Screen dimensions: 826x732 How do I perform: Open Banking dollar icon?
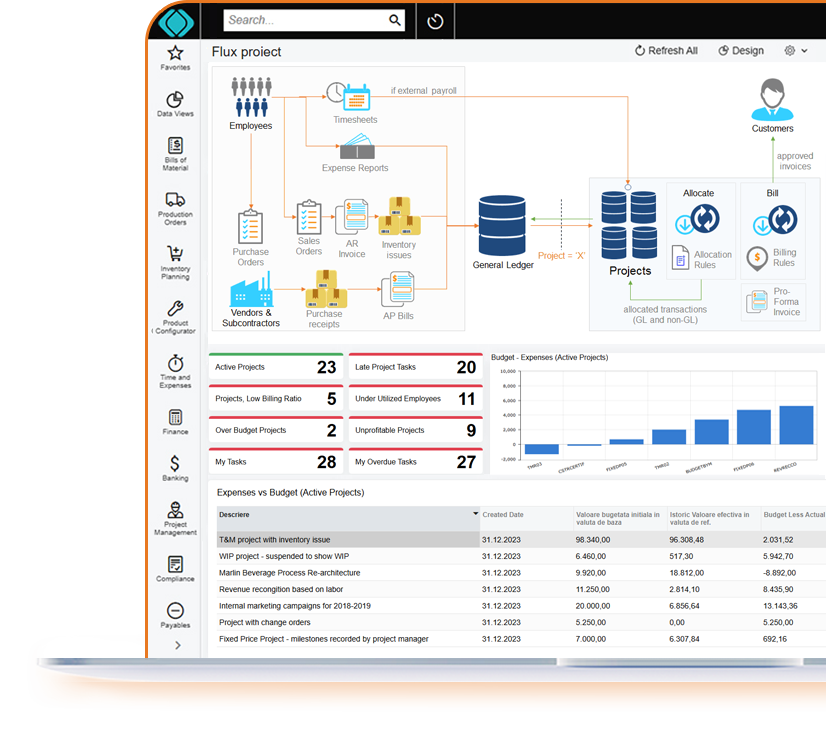[175, 463]
